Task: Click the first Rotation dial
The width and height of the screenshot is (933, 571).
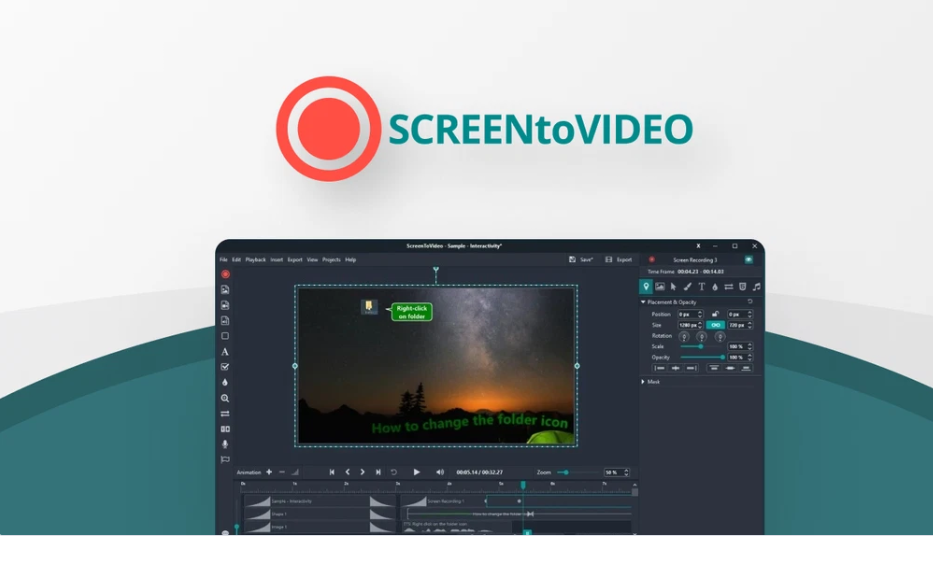Action: [x=684, y=337]
